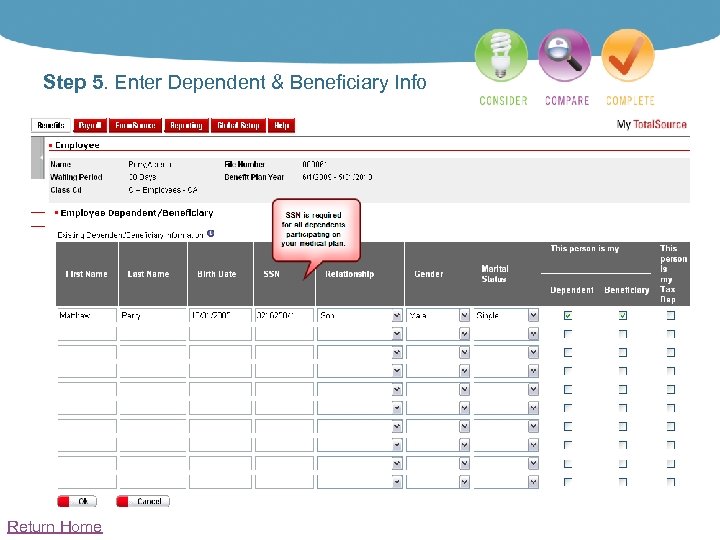
Task: Click the Cancel button
Action: click(x=143, y=501)
